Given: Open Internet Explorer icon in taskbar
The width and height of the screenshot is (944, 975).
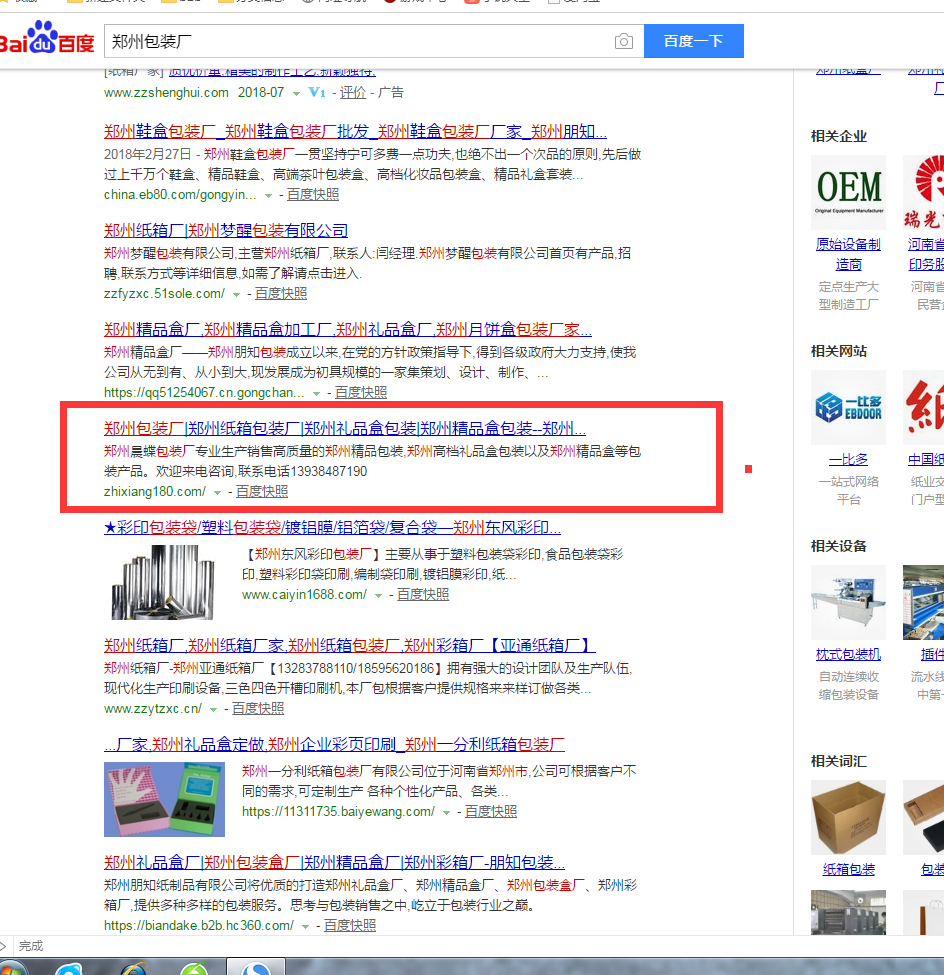Looking at the screenshot, I should coord(133,969).
